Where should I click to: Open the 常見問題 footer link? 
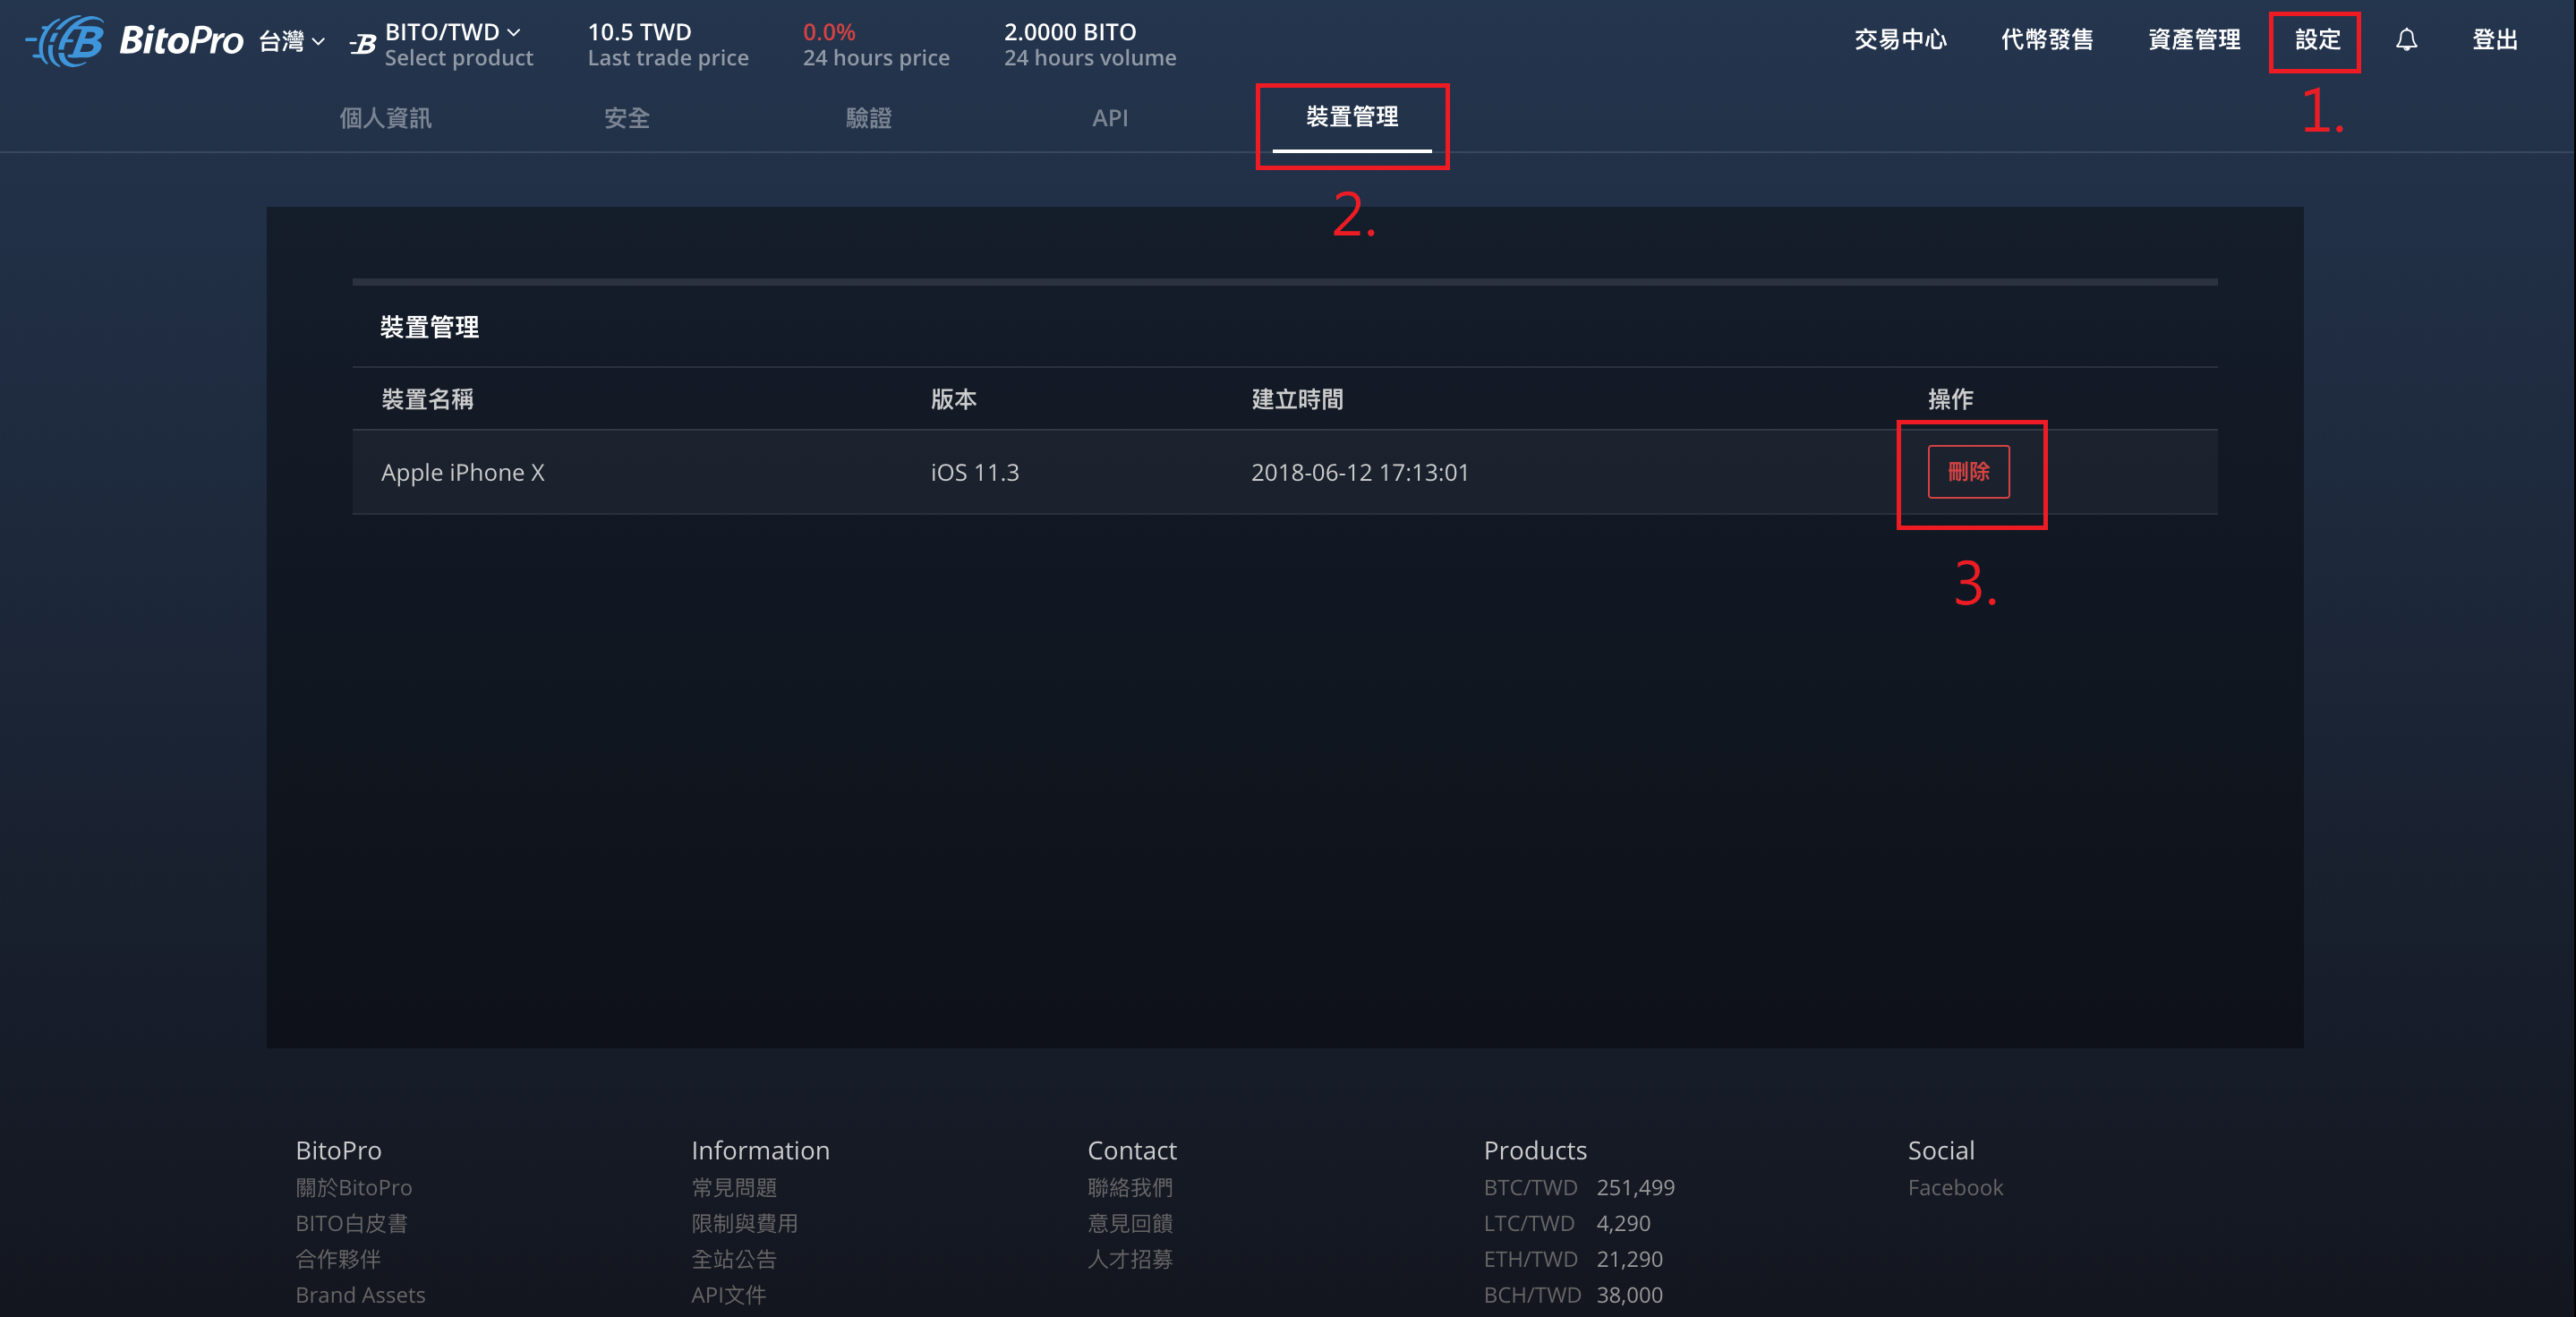coord(734,1187)
